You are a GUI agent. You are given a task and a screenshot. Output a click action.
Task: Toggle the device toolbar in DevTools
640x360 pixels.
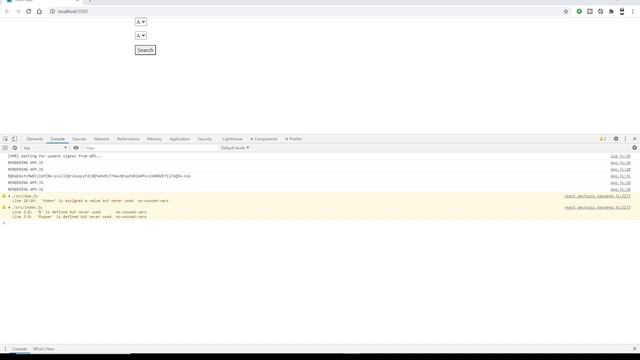[x=14, y=139]
